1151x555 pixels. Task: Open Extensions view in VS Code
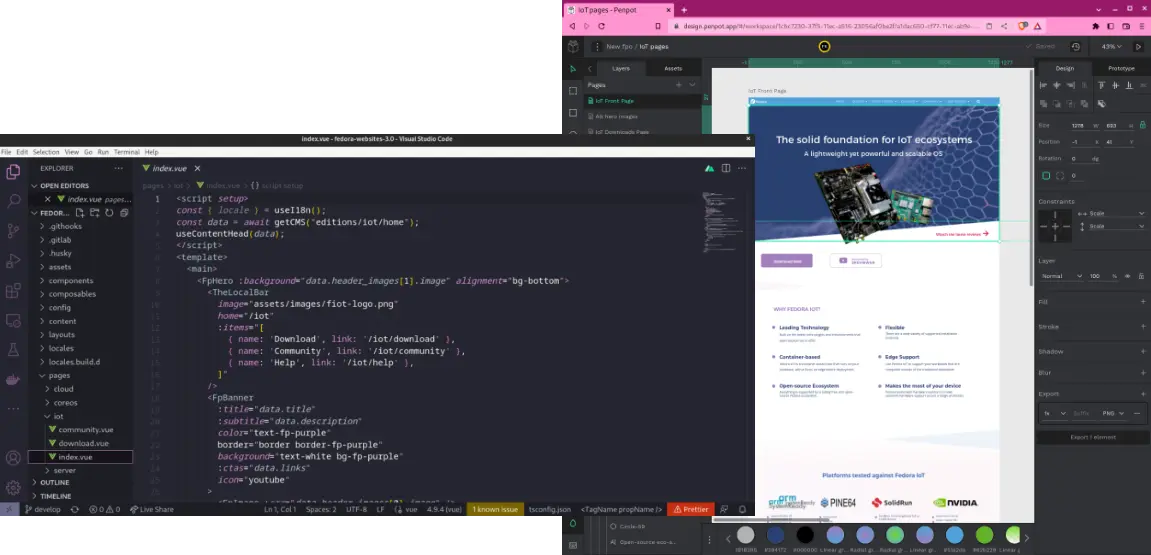click(13, 291)
